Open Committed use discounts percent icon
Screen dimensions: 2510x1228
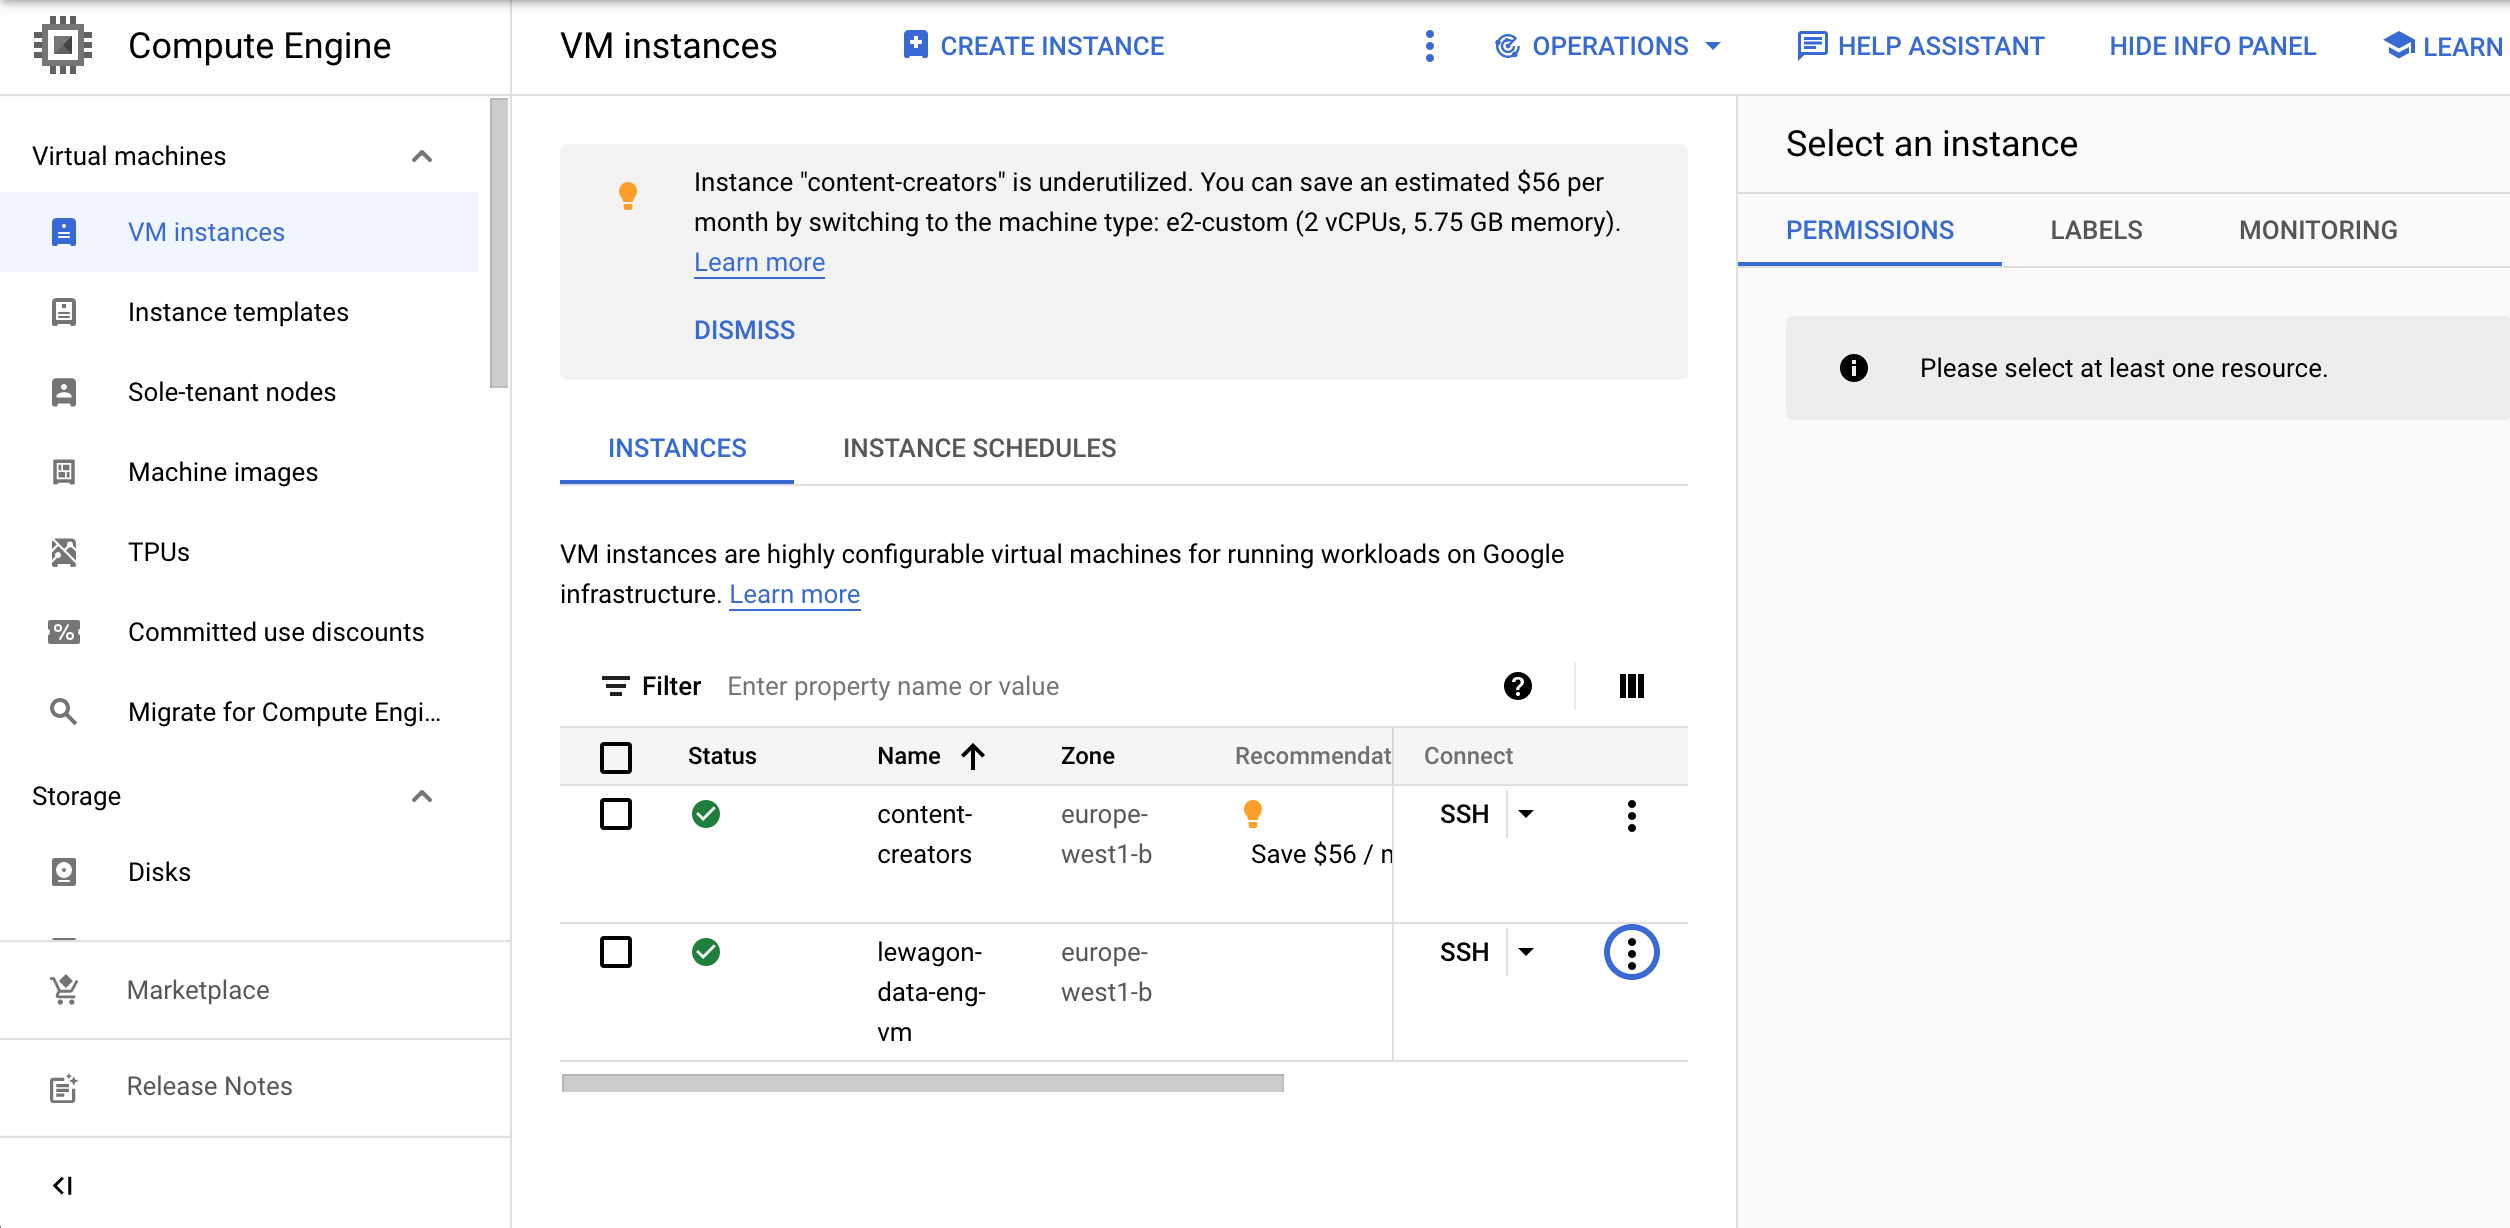point(64,632)
